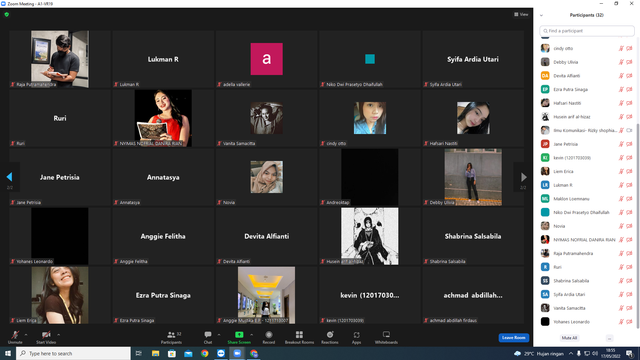Select NYIMAS NOFRIAL DANIRA RIAN's video tile
Image resolution: width=640 pixels, height=360 pixels.
[163, 118]
